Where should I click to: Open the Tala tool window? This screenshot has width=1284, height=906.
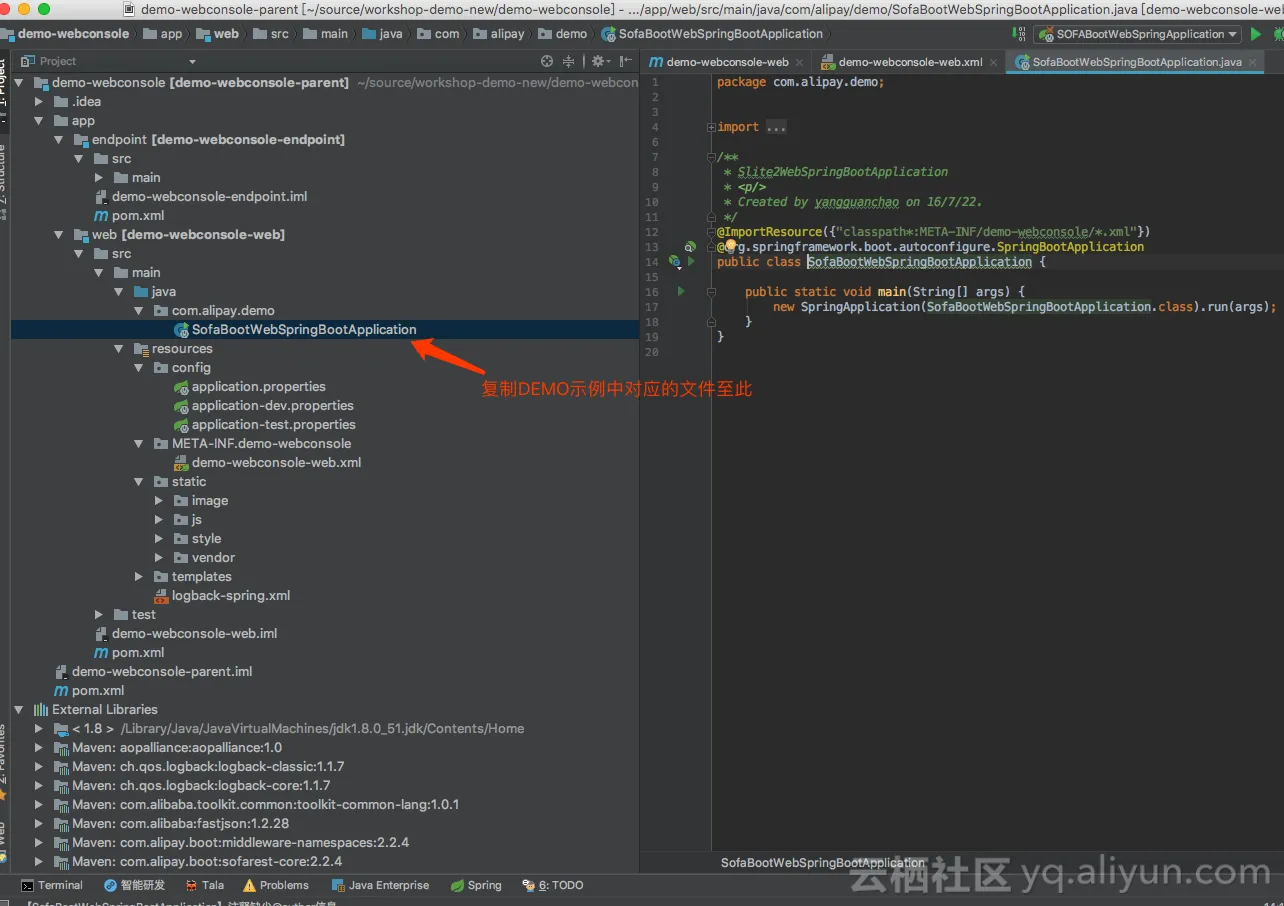click(204, 885)
